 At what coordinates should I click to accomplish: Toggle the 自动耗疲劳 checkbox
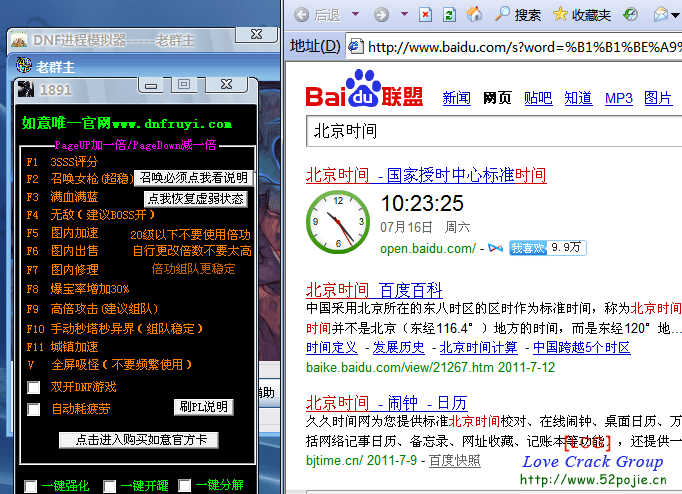pyautogui.click(x=33, y=409)
